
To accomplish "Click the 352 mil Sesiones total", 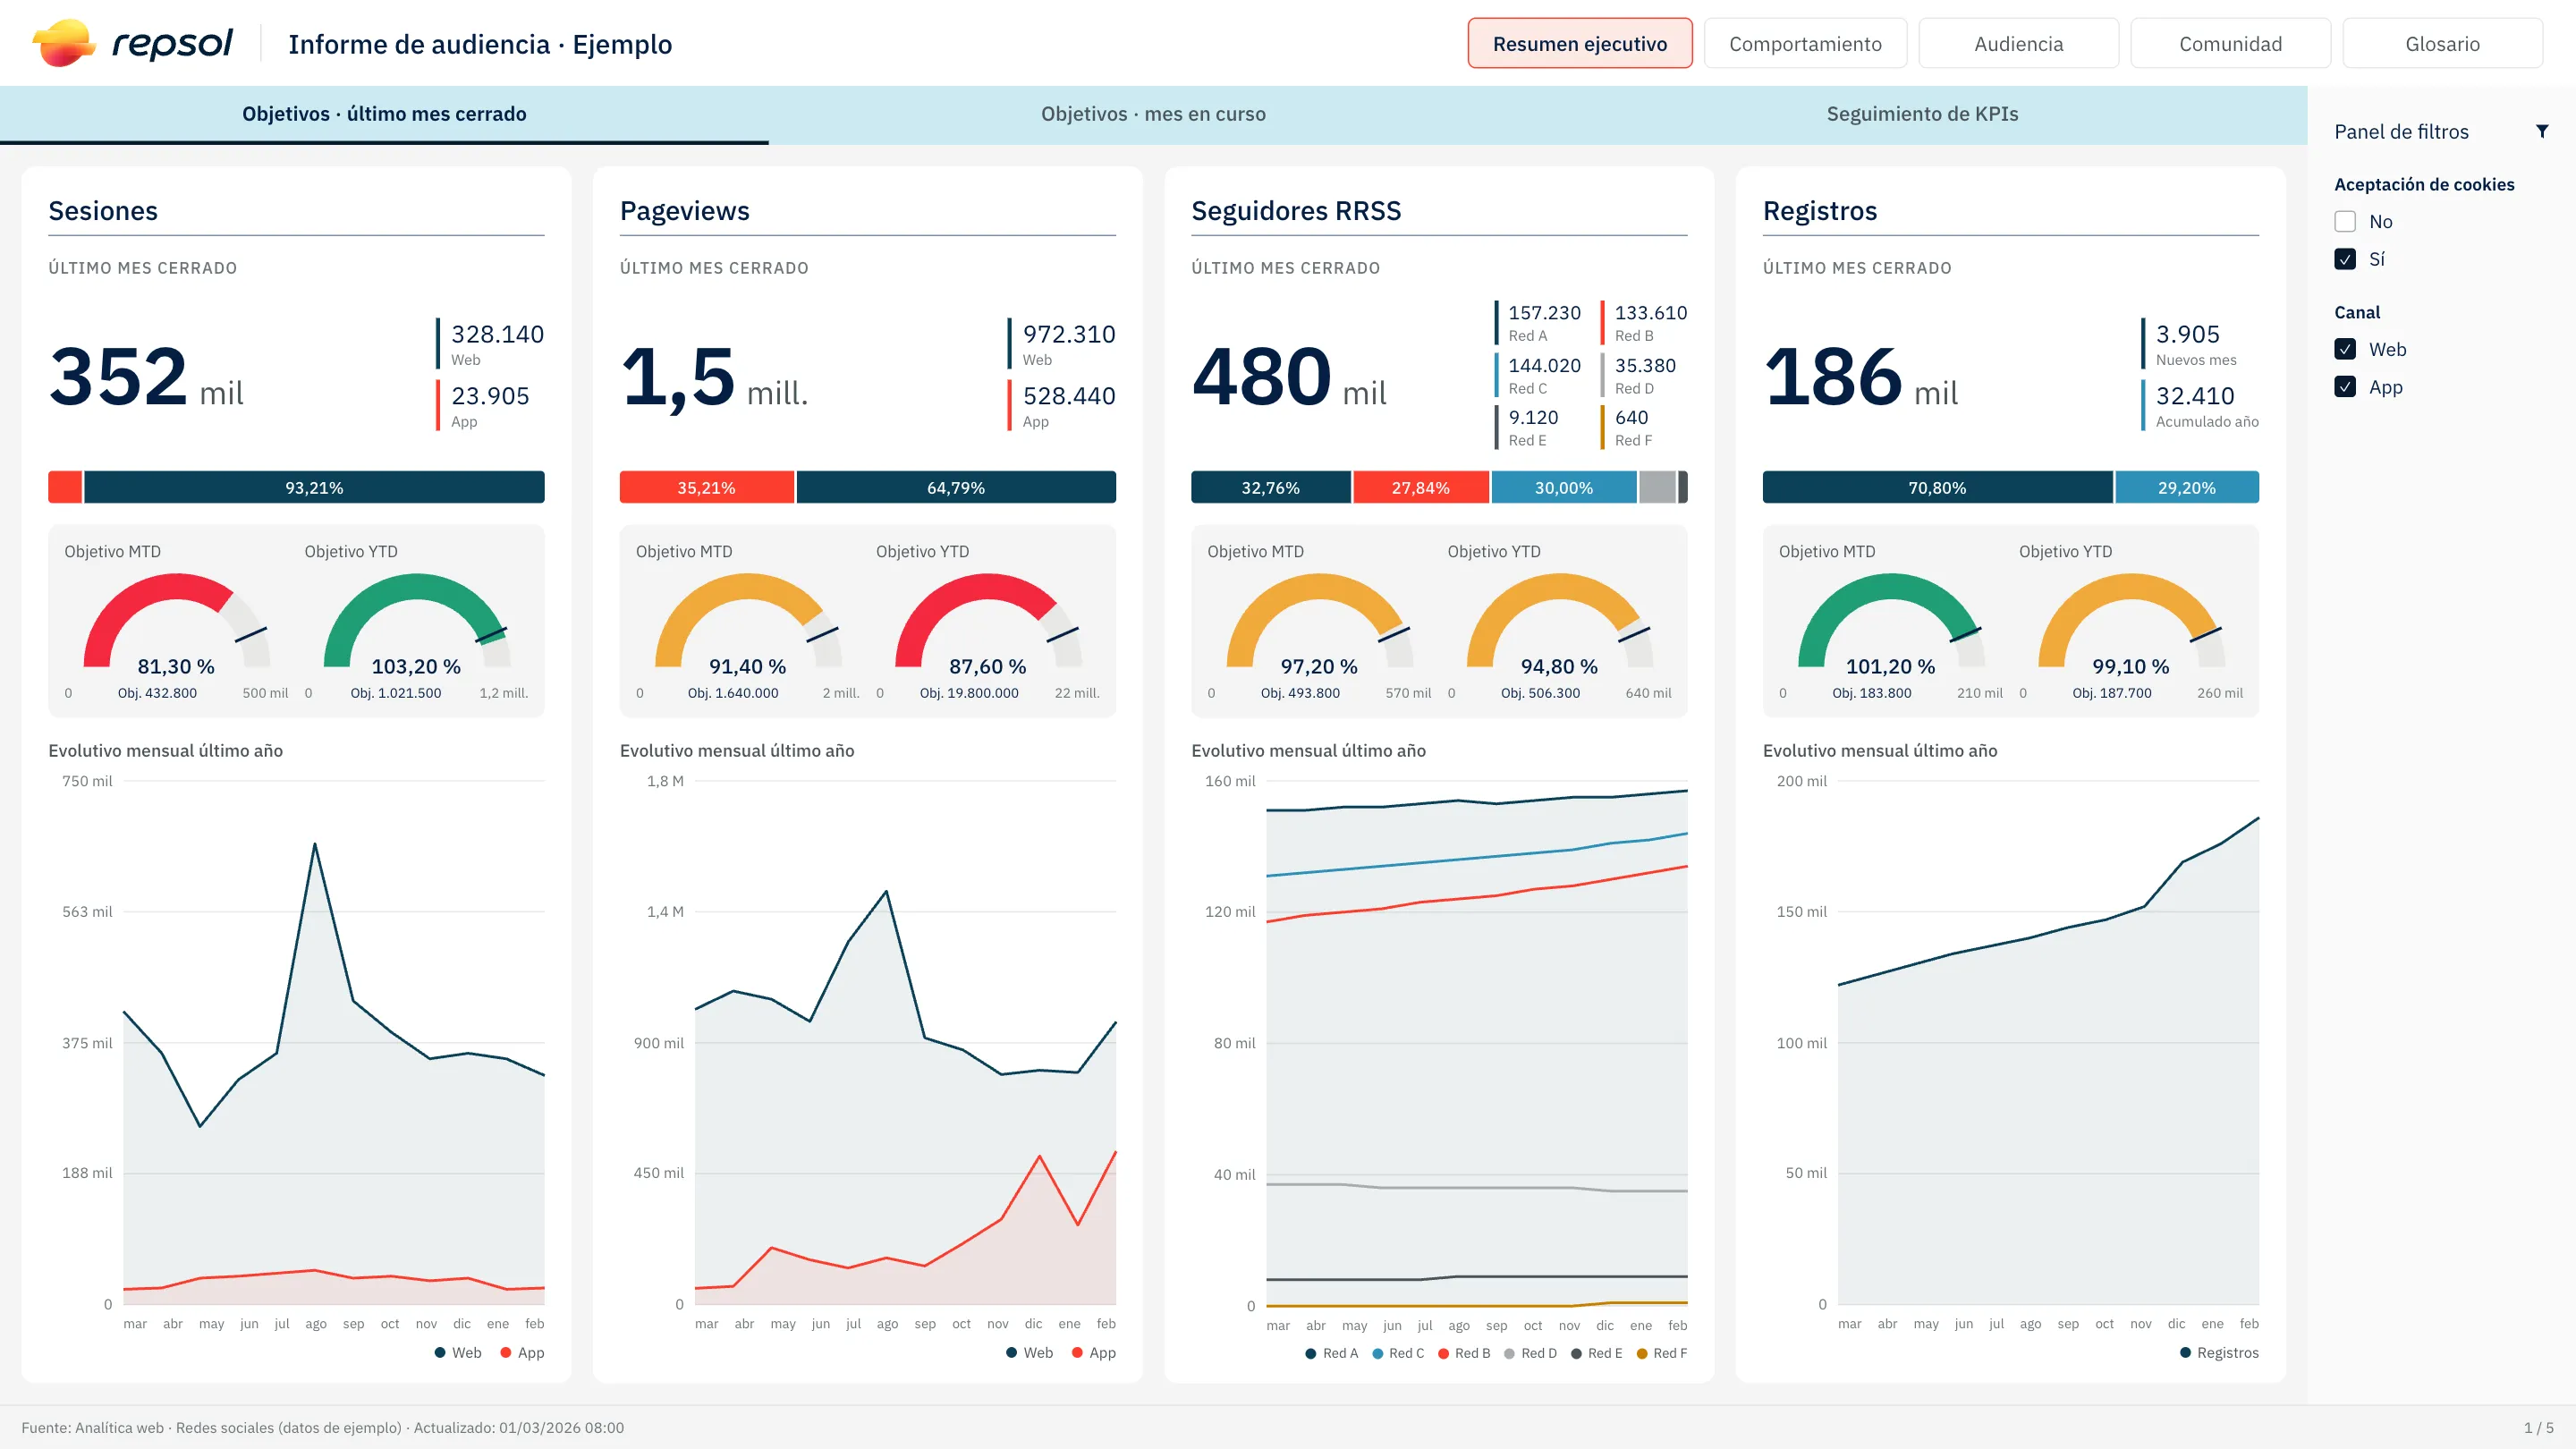I will (146, 377).
